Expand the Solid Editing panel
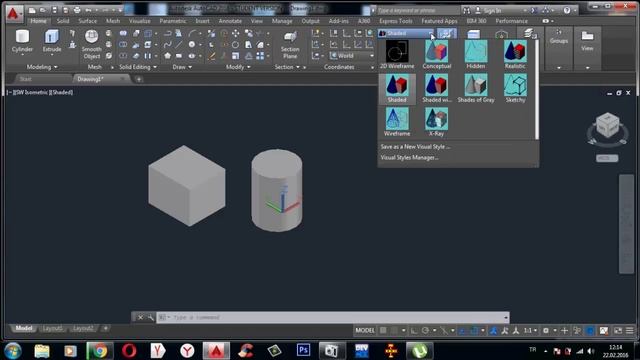This screenshot has height=360, width=640. click(x=138, y=67)
